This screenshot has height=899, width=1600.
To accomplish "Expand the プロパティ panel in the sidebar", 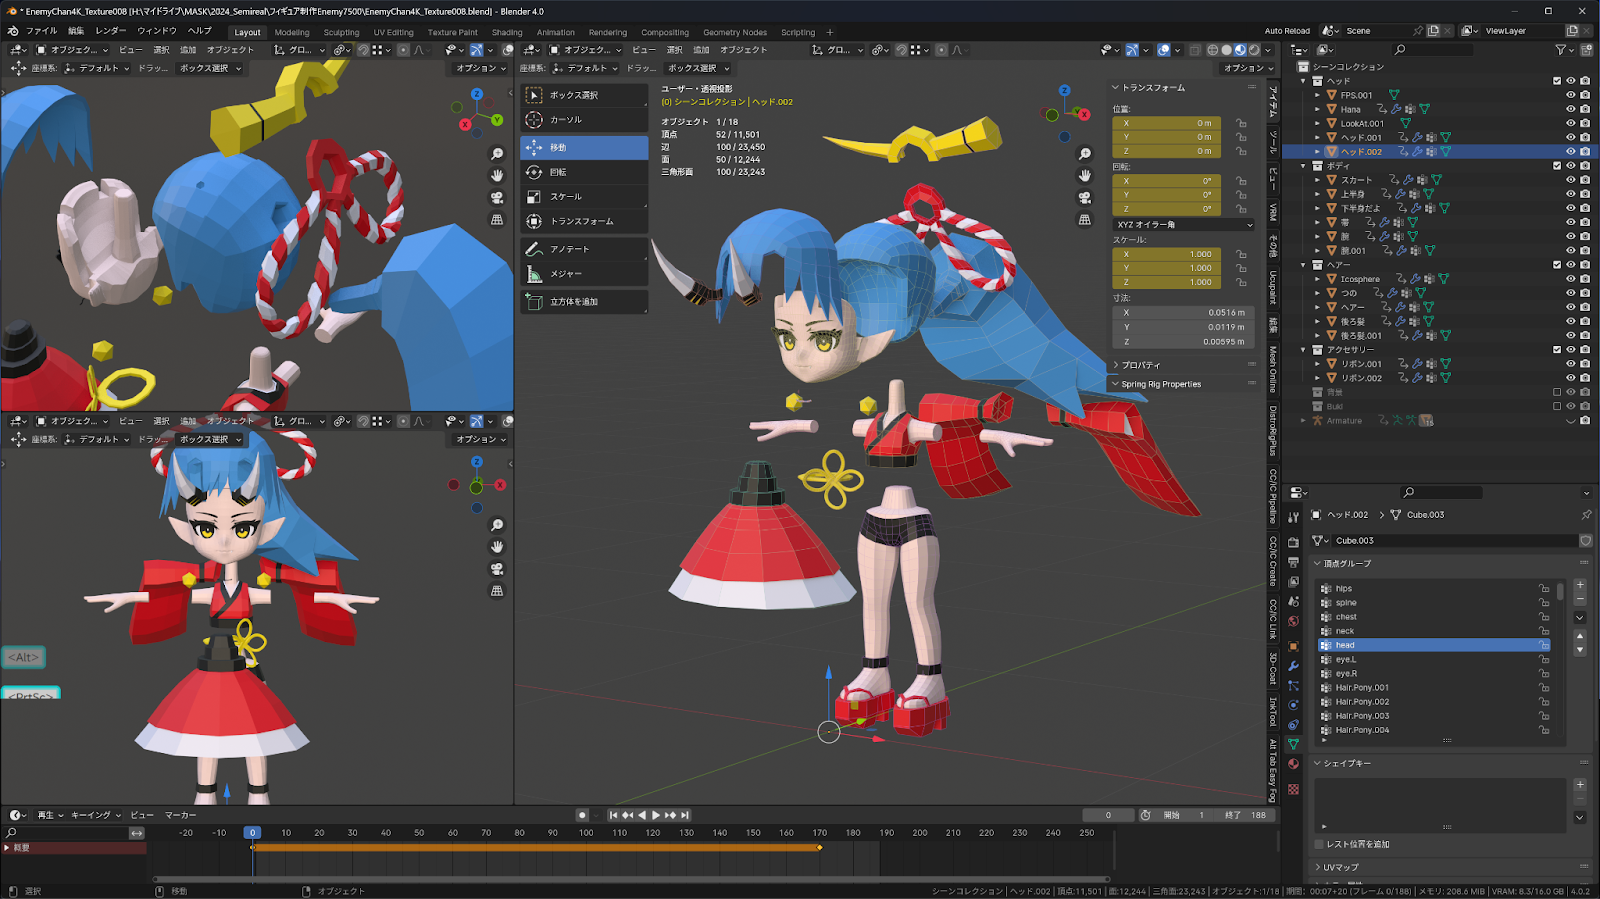I will pyautogui.click(x=1141, y=365).
